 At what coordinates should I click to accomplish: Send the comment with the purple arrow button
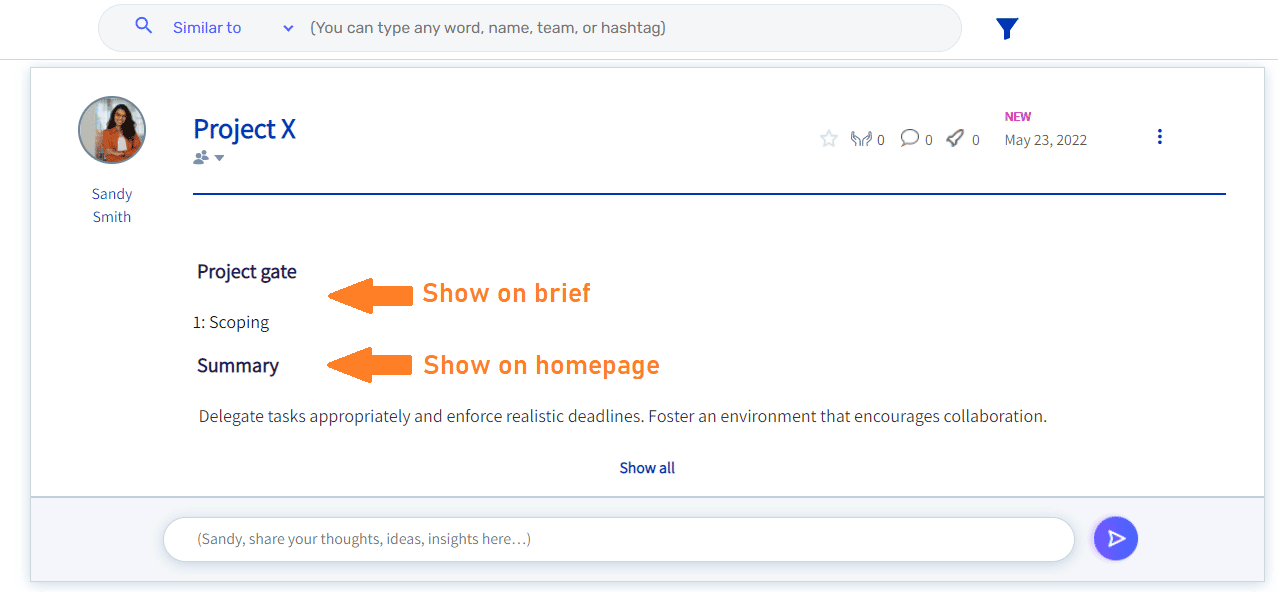1116,539
